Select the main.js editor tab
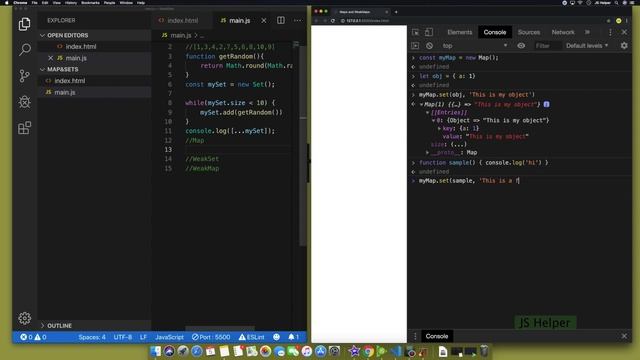The height and width of the screenshot is (360, 640). (239, 20)
